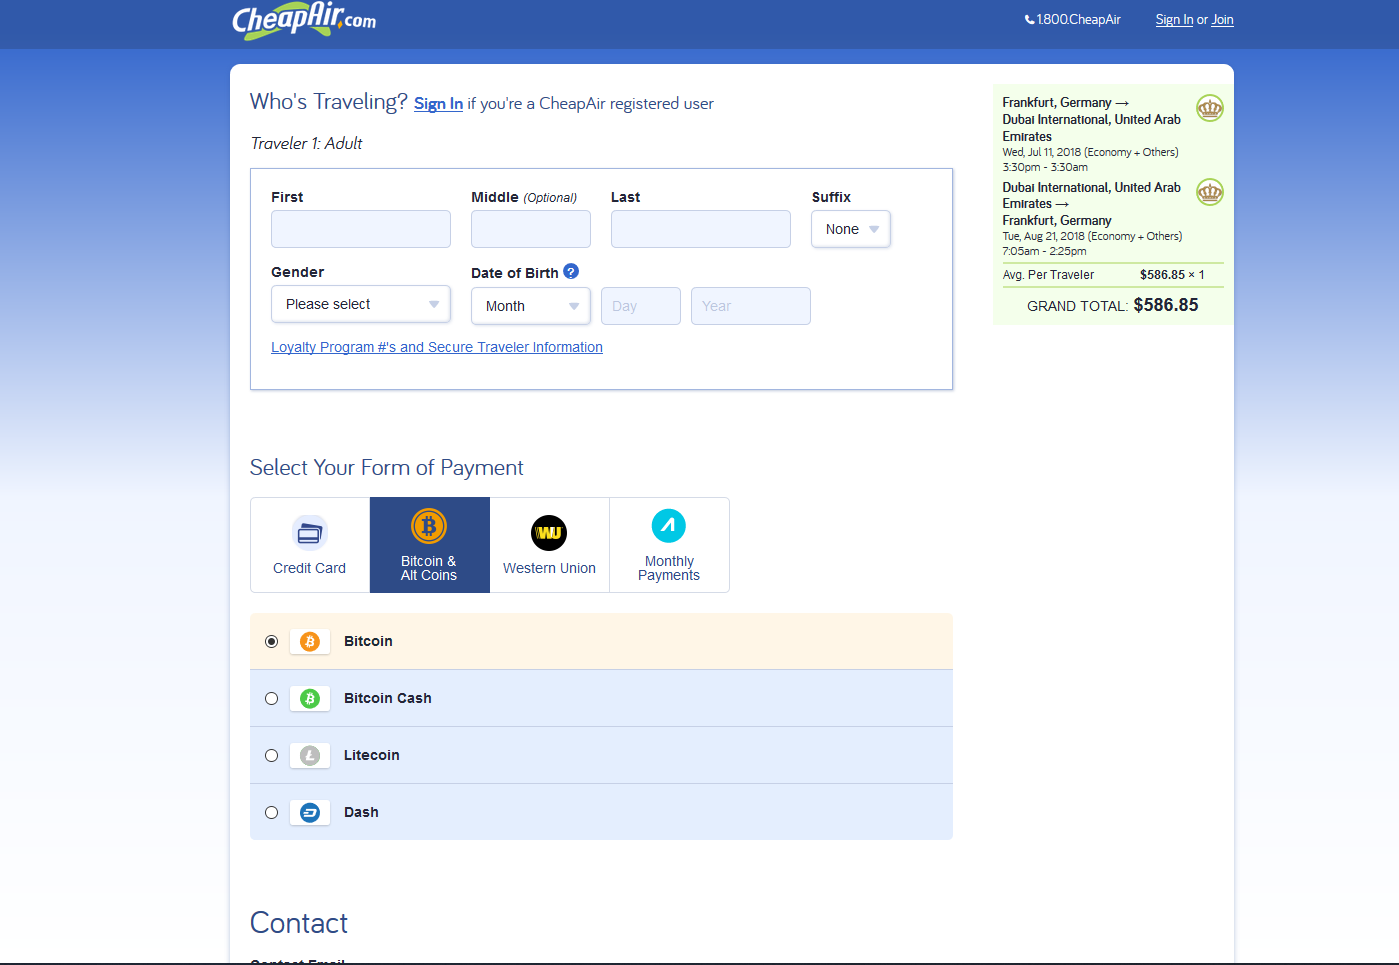Viewport: 1399px width, 965px height.
Task: Select the Litecoin radio button
Action: coord(271,755)
